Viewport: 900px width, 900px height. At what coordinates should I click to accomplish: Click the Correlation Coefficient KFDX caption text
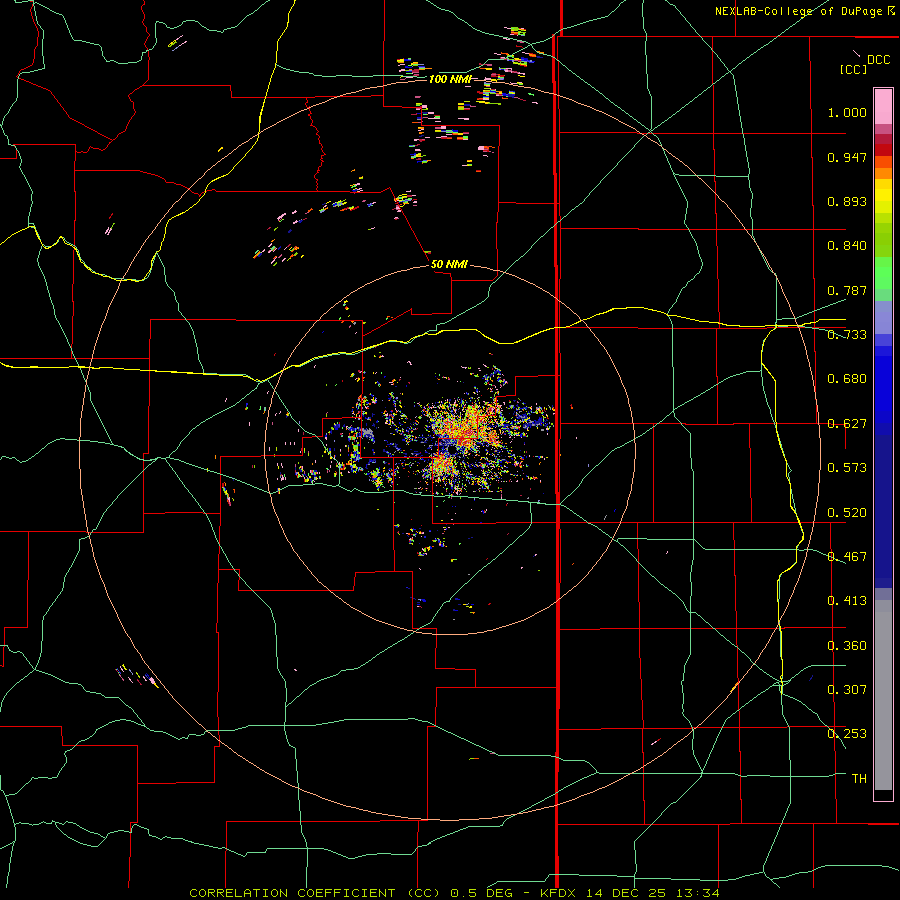coord(454,893)
